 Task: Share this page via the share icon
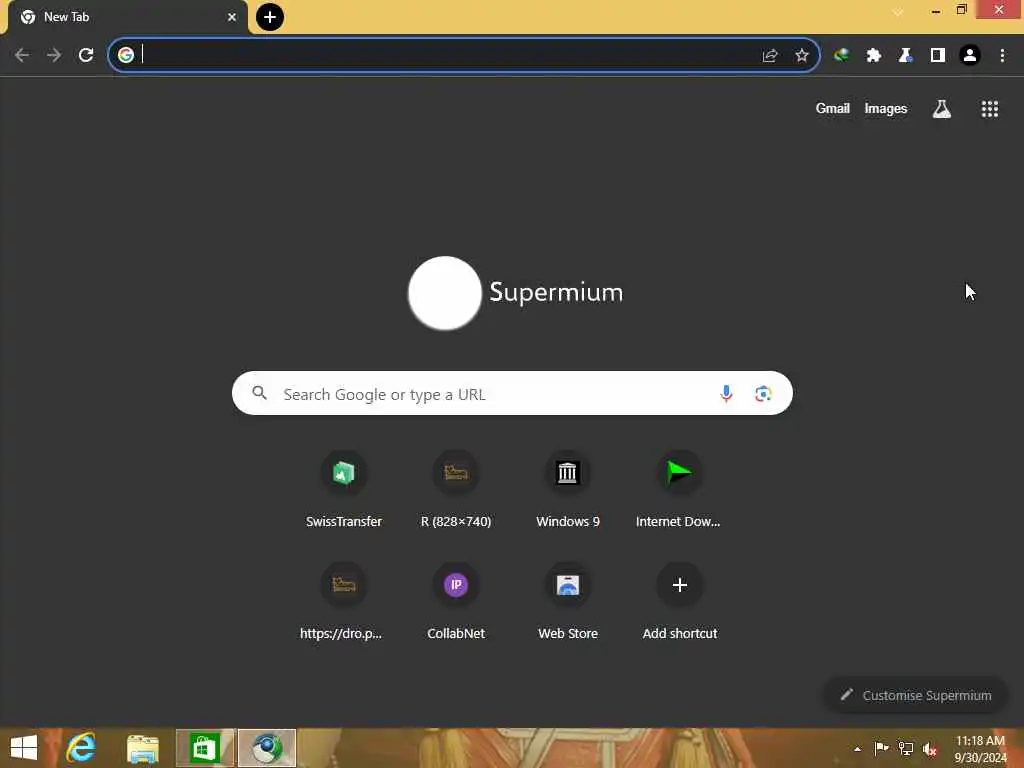770,56
